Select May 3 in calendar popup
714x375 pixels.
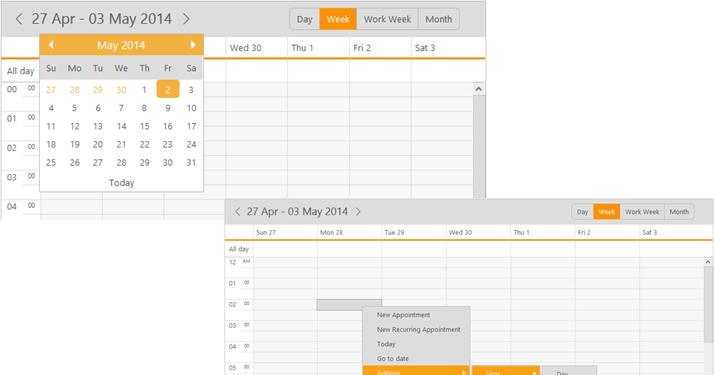[x=191, y=90]
